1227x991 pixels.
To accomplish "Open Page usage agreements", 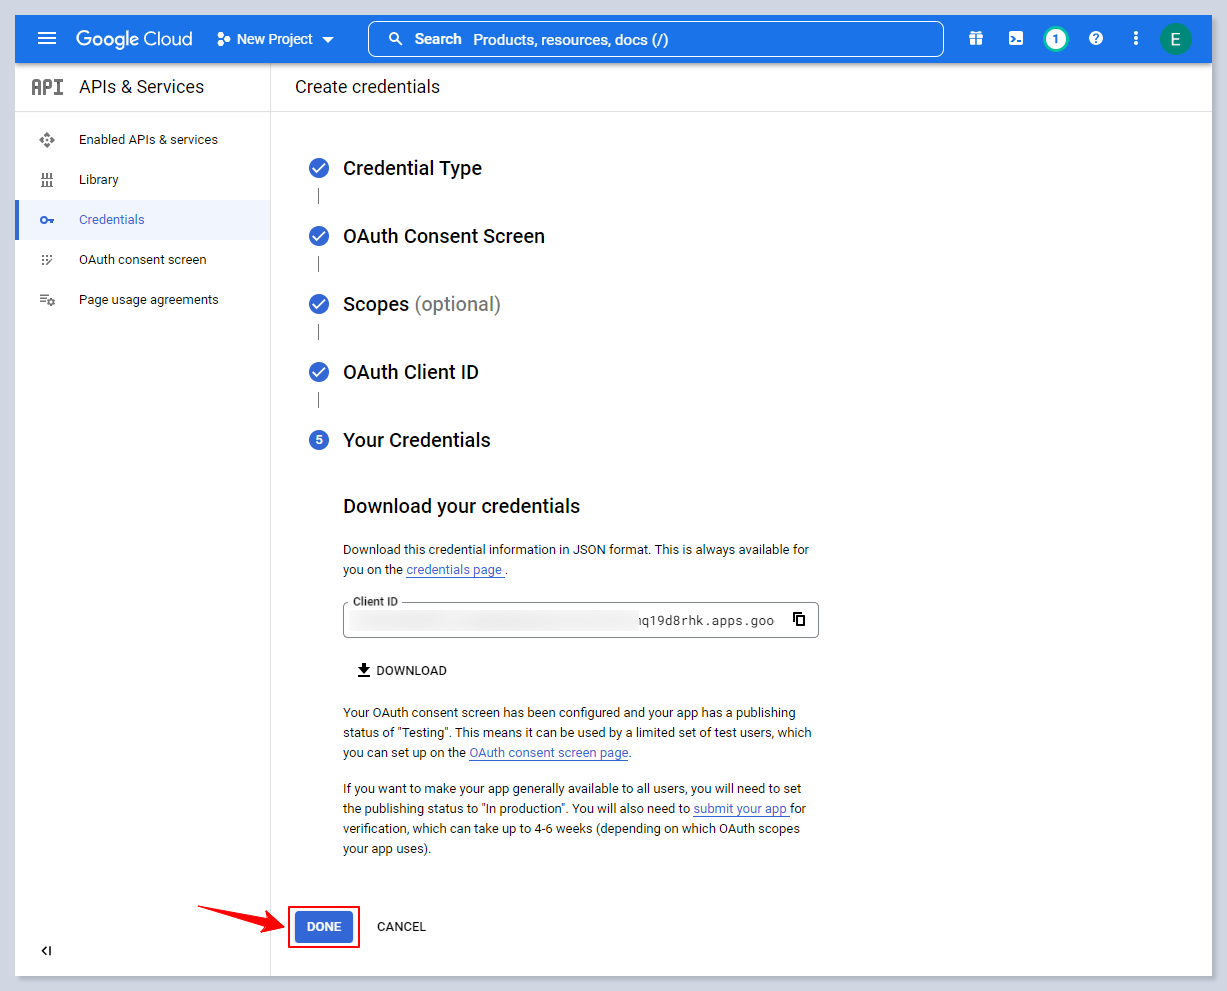I will click(x=143, y=300).
